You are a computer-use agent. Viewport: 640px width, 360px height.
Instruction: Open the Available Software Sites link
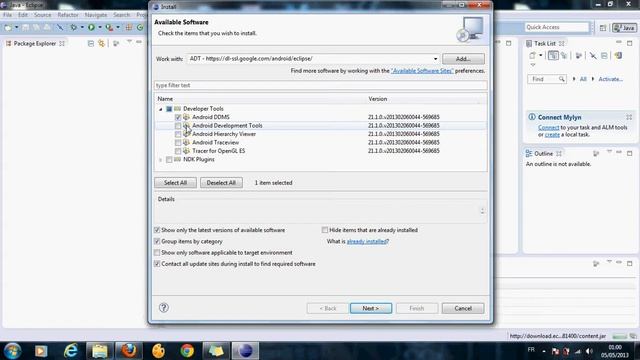pyautogui.click(x=422, y=71)
